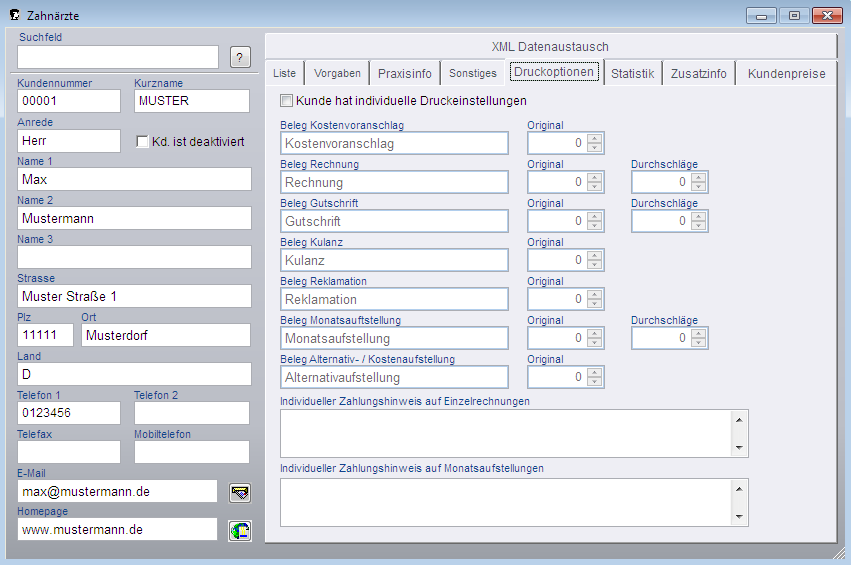
Task: Select the Druckoptionen tab
Action: [x=554, y=72]
